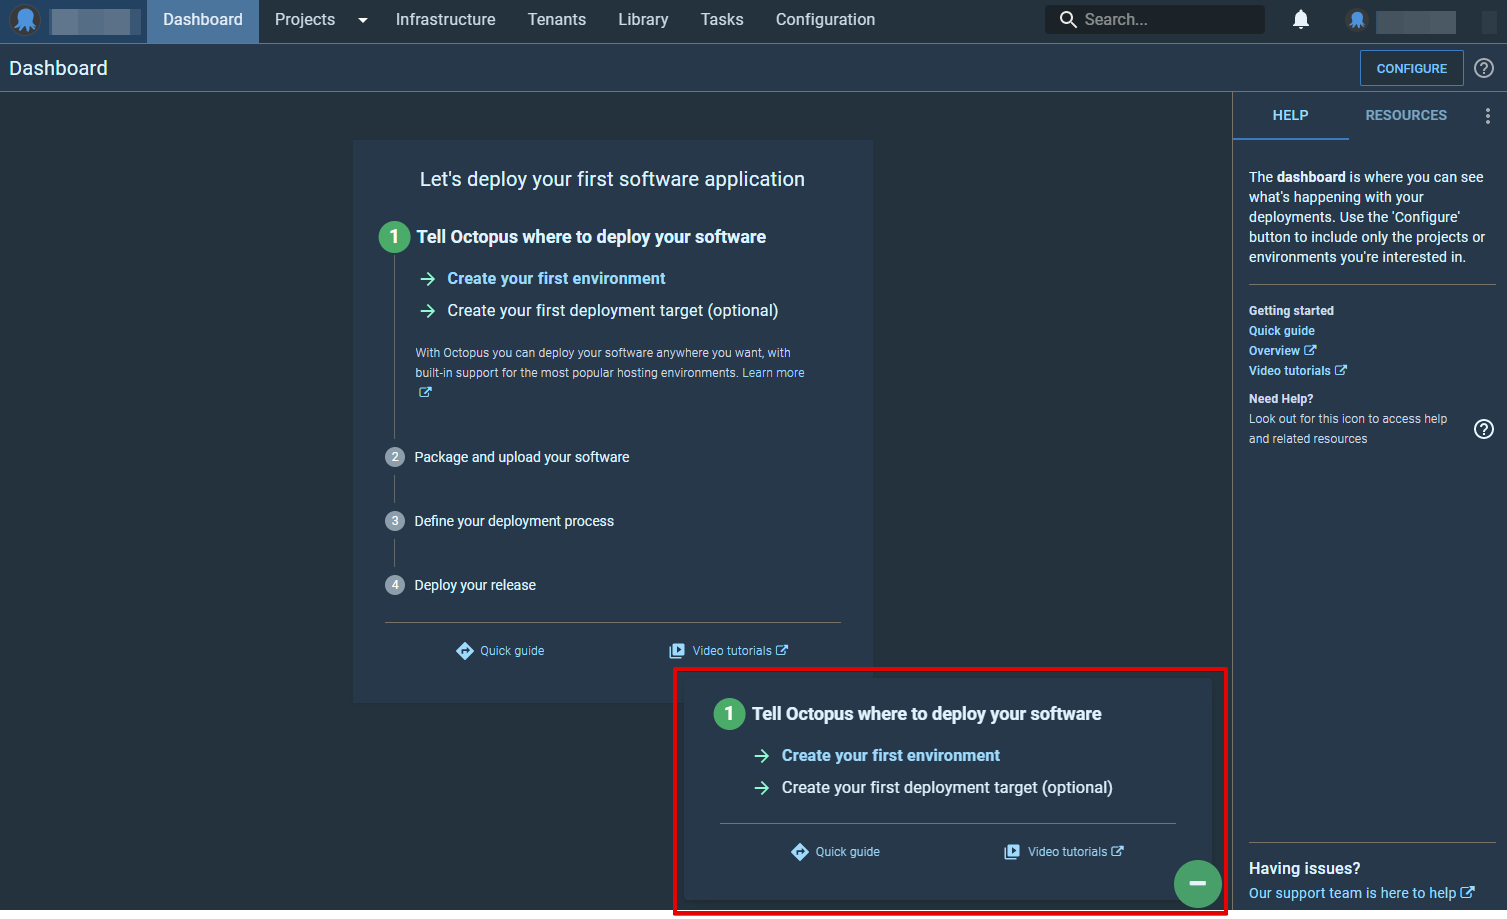Open the Tasks menu
The width and height of the screenshot is (1507, 919).
[722, 20]
